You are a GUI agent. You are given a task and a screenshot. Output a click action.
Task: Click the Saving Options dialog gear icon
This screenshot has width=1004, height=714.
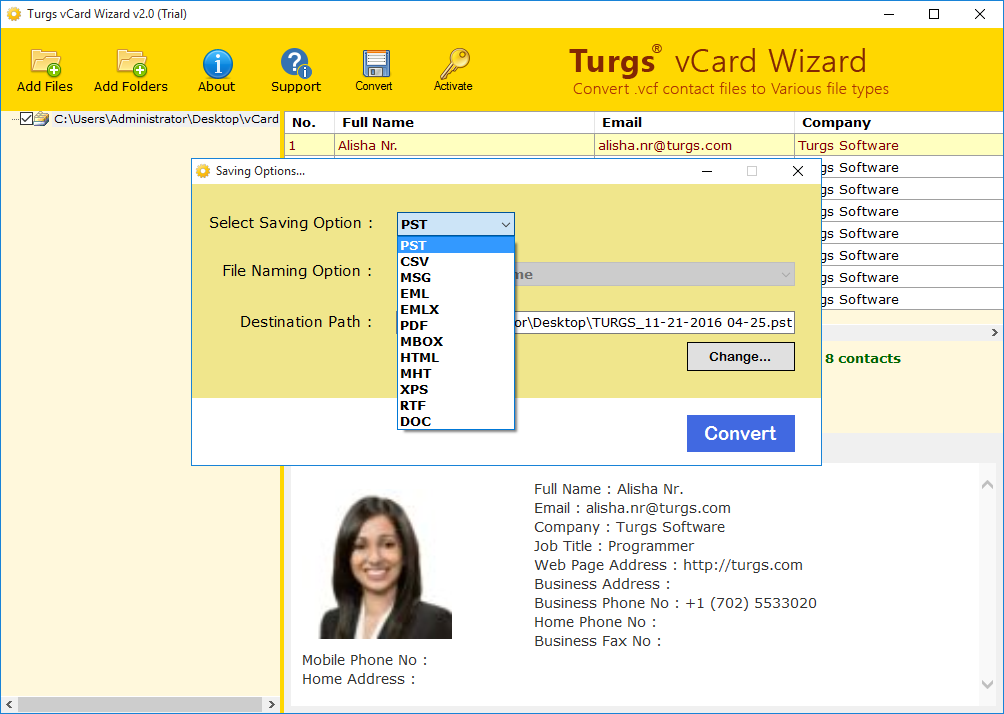click(x=203, y=171)
